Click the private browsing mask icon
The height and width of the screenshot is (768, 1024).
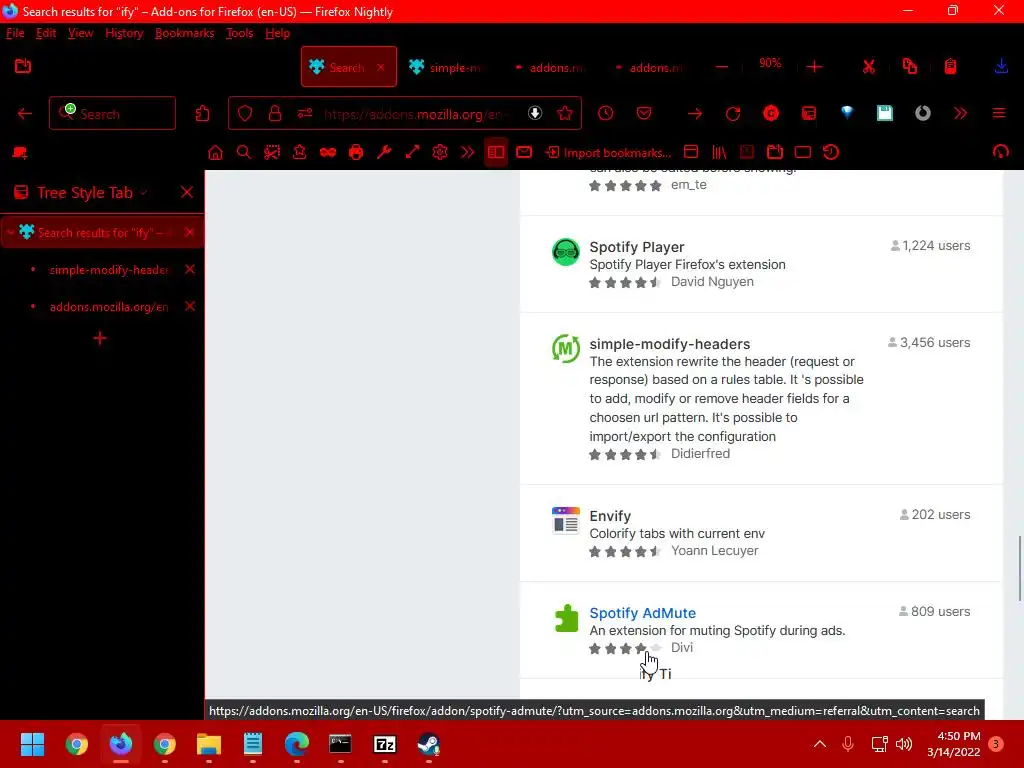(x=328, y=153)
